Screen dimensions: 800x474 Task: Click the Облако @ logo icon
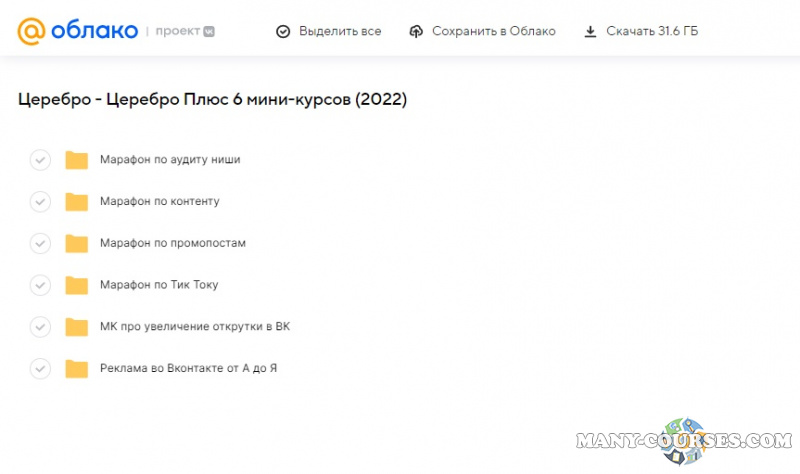32,31
